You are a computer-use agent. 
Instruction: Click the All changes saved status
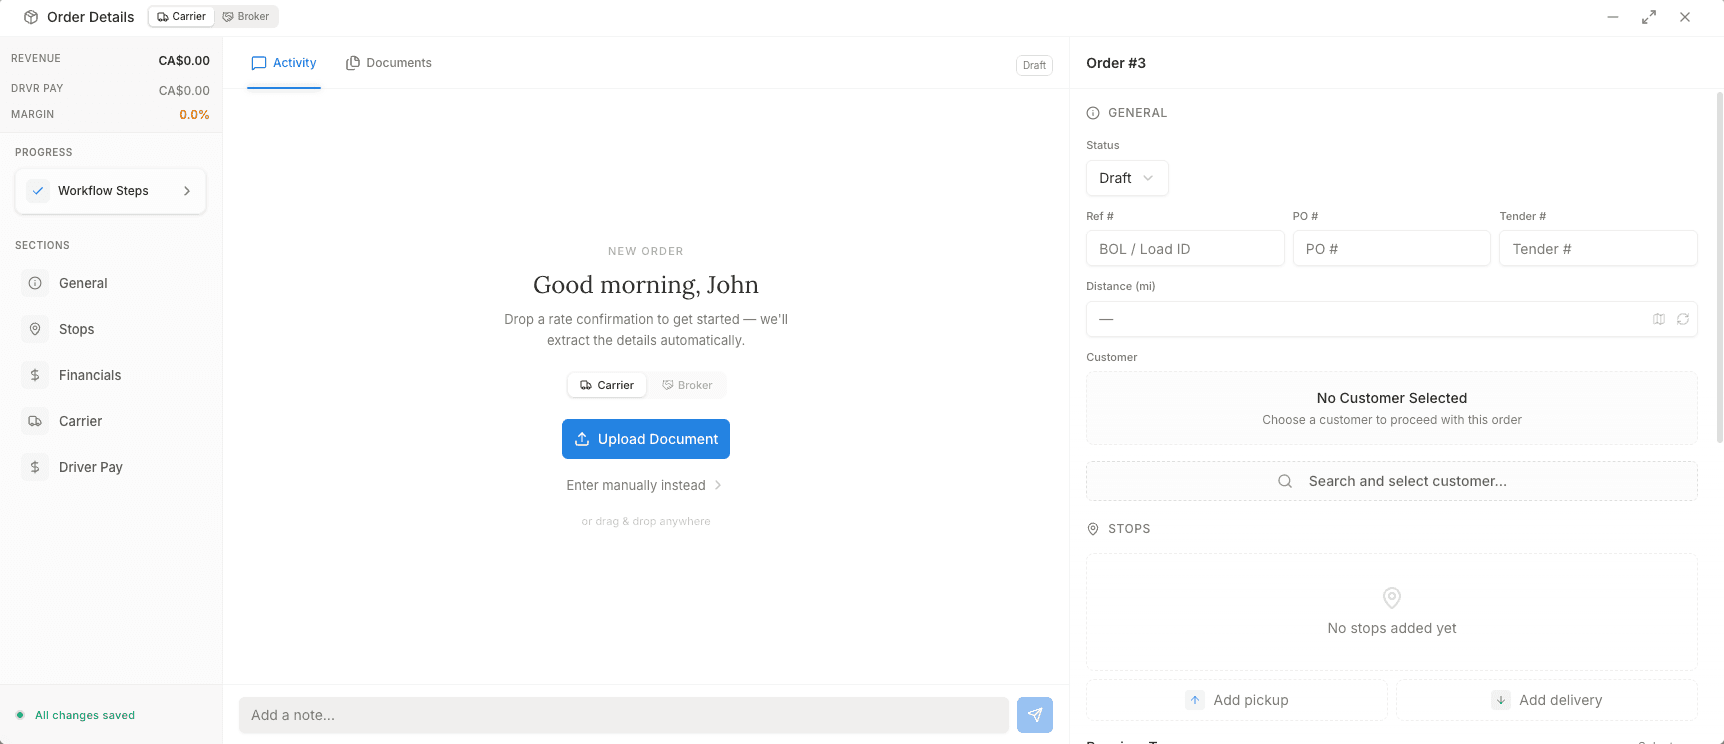click(85, 715)
